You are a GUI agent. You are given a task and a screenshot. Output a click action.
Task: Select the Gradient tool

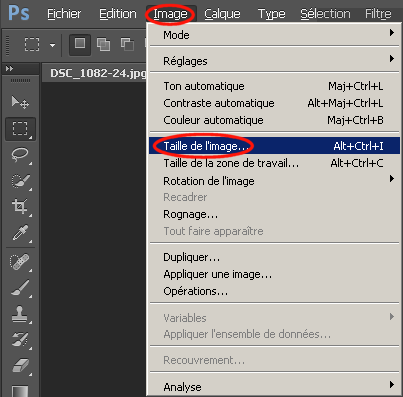click(20, 391)
